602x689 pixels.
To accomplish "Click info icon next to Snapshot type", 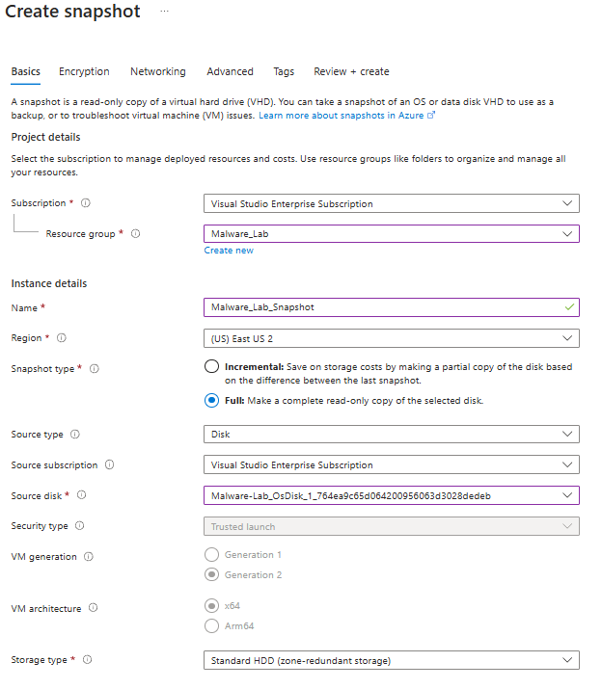I will [x=94, y=369].
